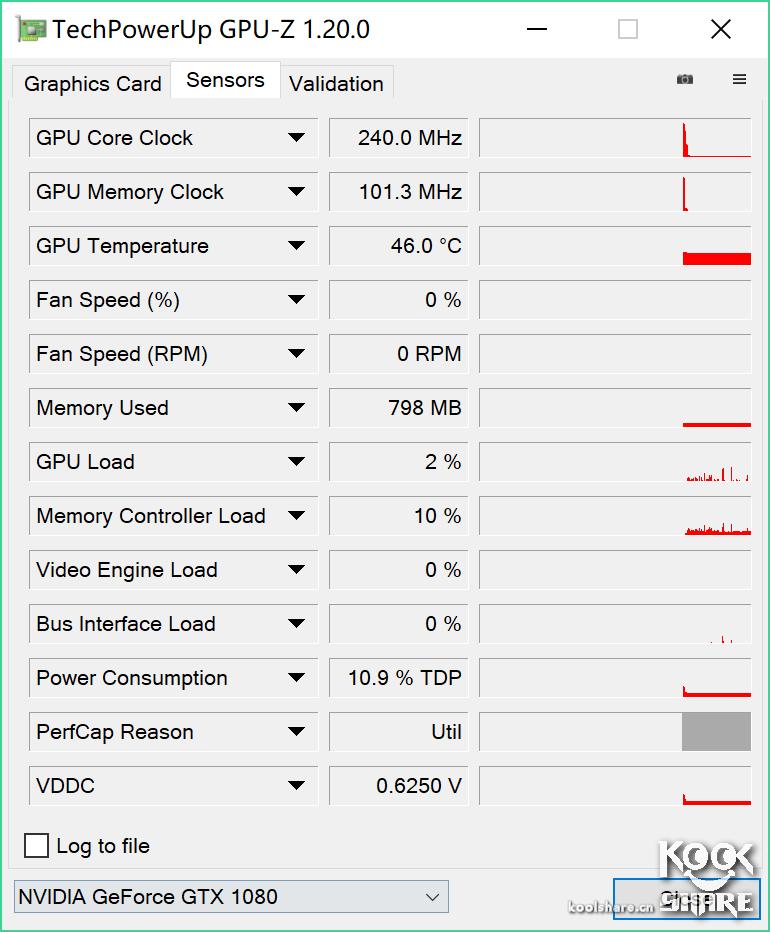Open the Fan Speed (%) dropdown

298,299
